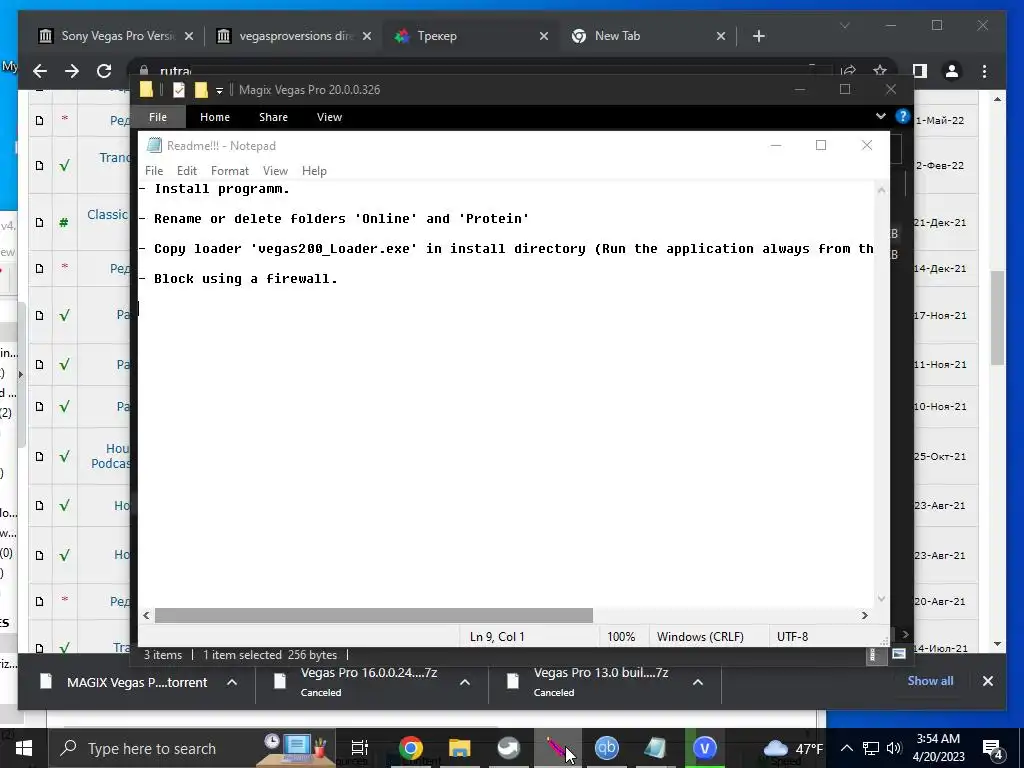Open the Windows Start menu
1024x768 pixels.
[x=24, y=748]
